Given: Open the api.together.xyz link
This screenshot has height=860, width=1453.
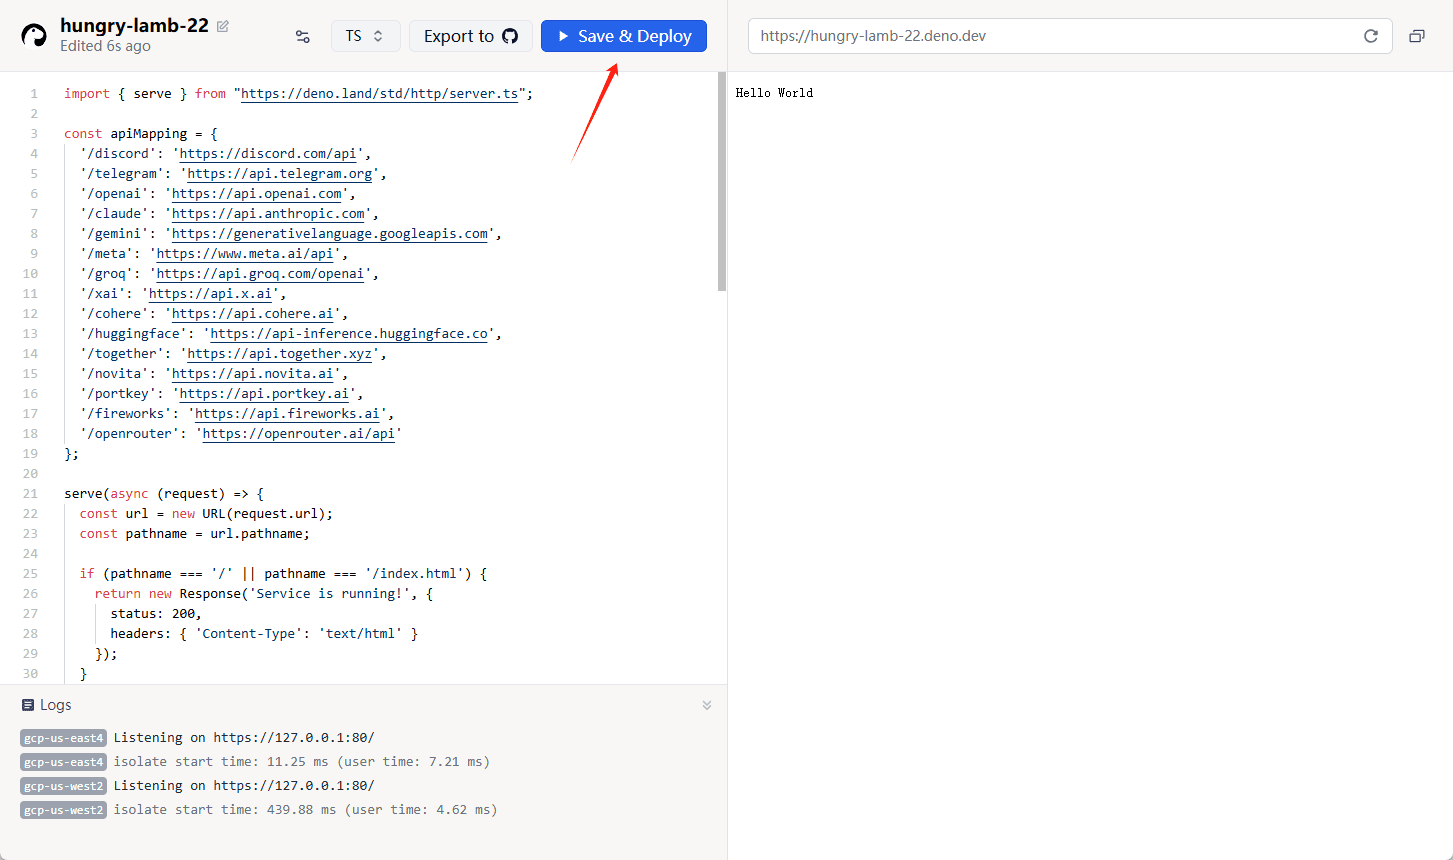Looking at the screenshot, I should [x=280, y=353].
